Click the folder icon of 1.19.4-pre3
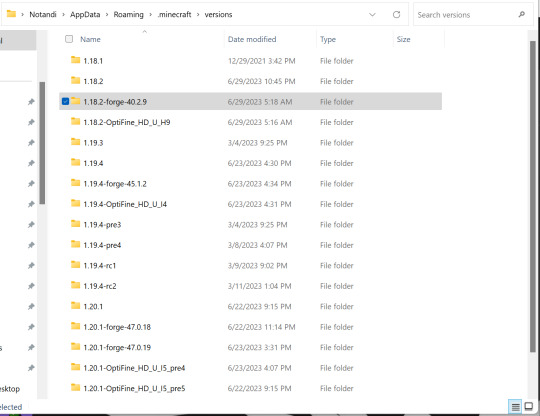 coord(75,223)
